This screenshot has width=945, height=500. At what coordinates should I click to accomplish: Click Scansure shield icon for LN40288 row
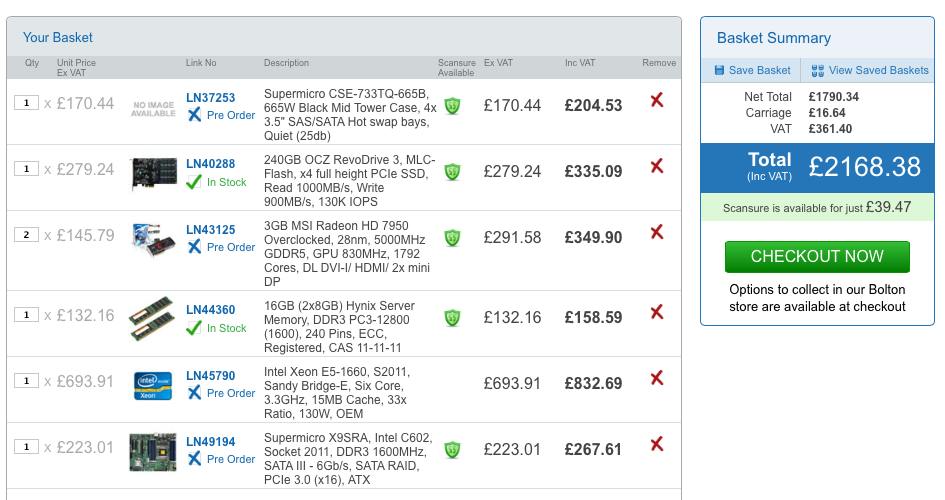tap(453, 172)
